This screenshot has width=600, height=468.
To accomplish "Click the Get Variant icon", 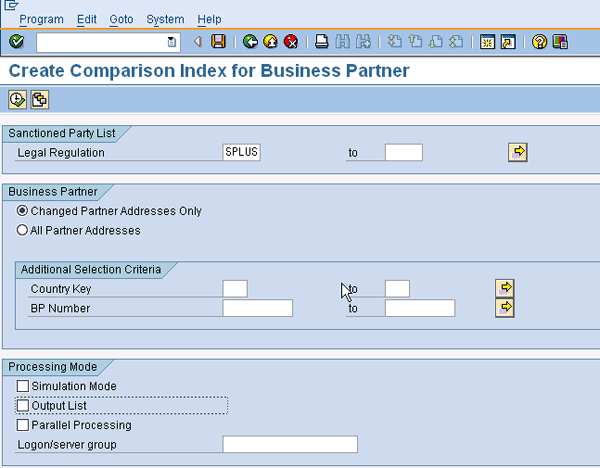I will pos(40,100).
